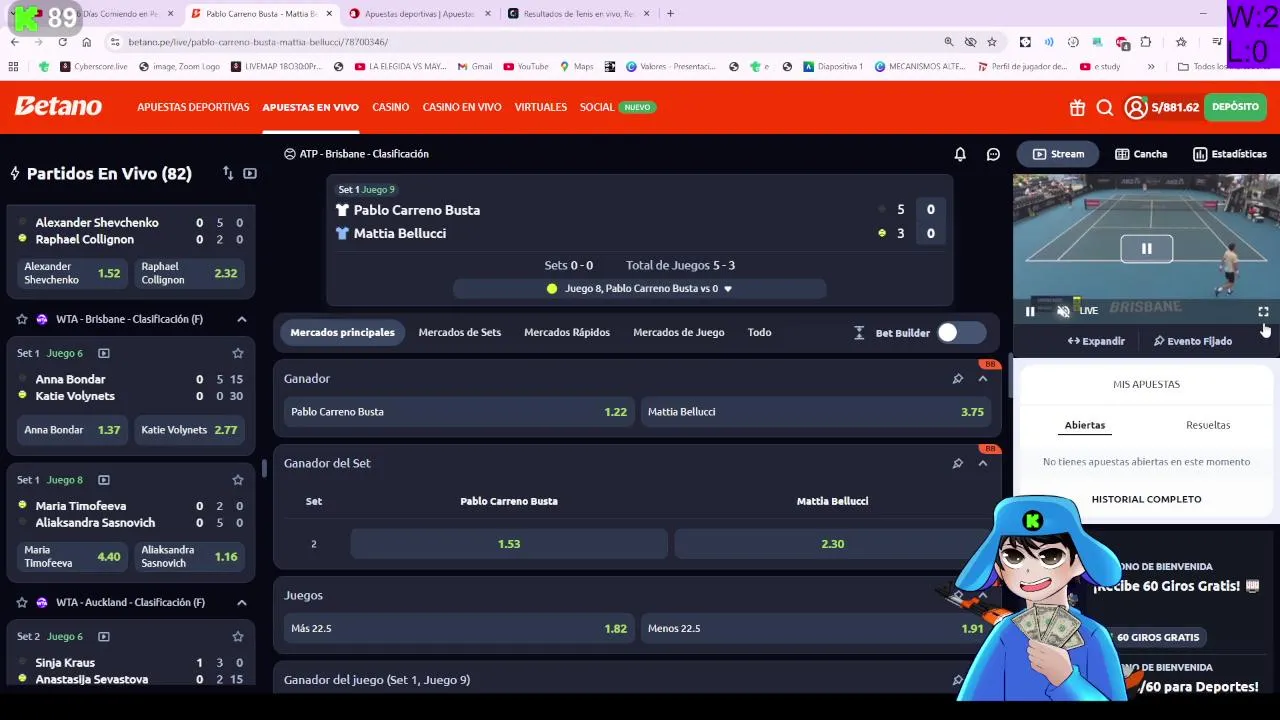Bet Más 22.5 games at 1.82

pyautogui.click(x=458, y=629)
